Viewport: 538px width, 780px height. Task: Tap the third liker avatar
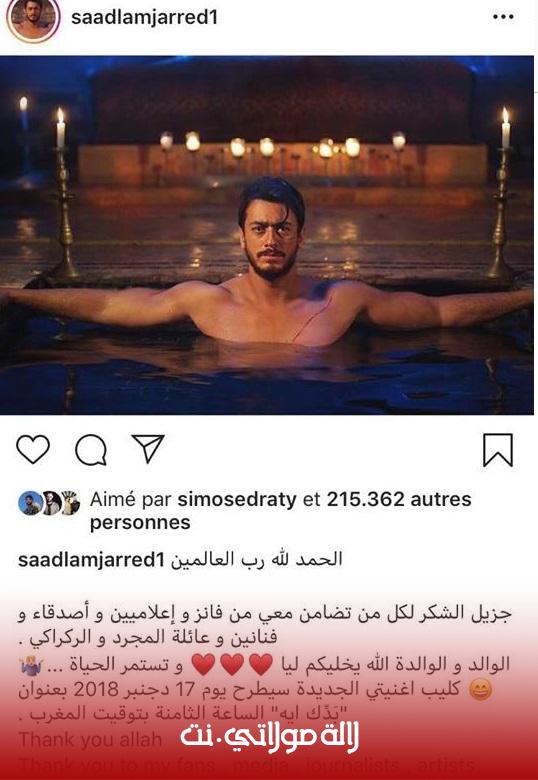pyautogui.click(x=69, y=503)
